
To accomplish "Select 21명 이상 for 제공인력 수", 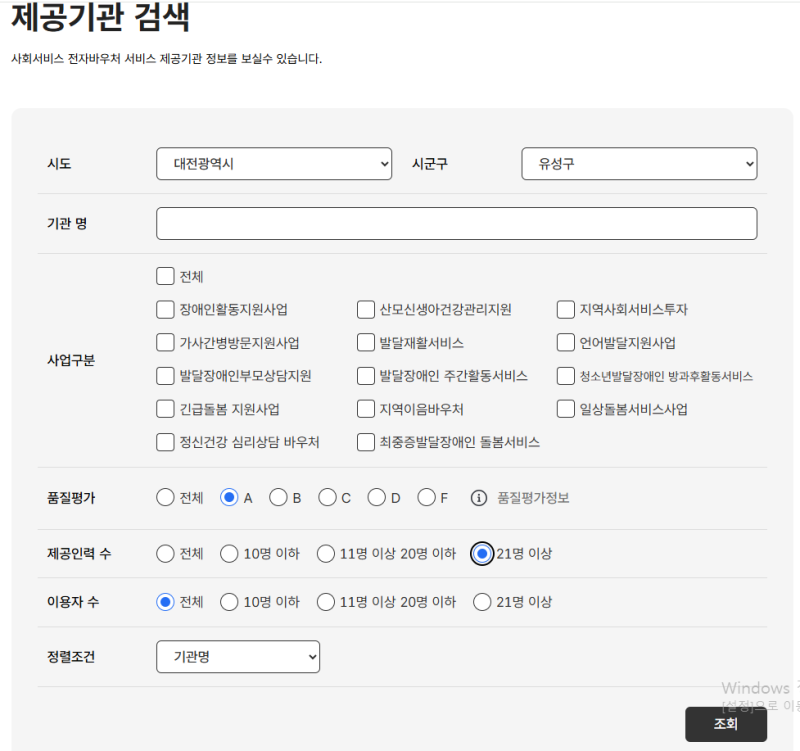I will (482, 554).
